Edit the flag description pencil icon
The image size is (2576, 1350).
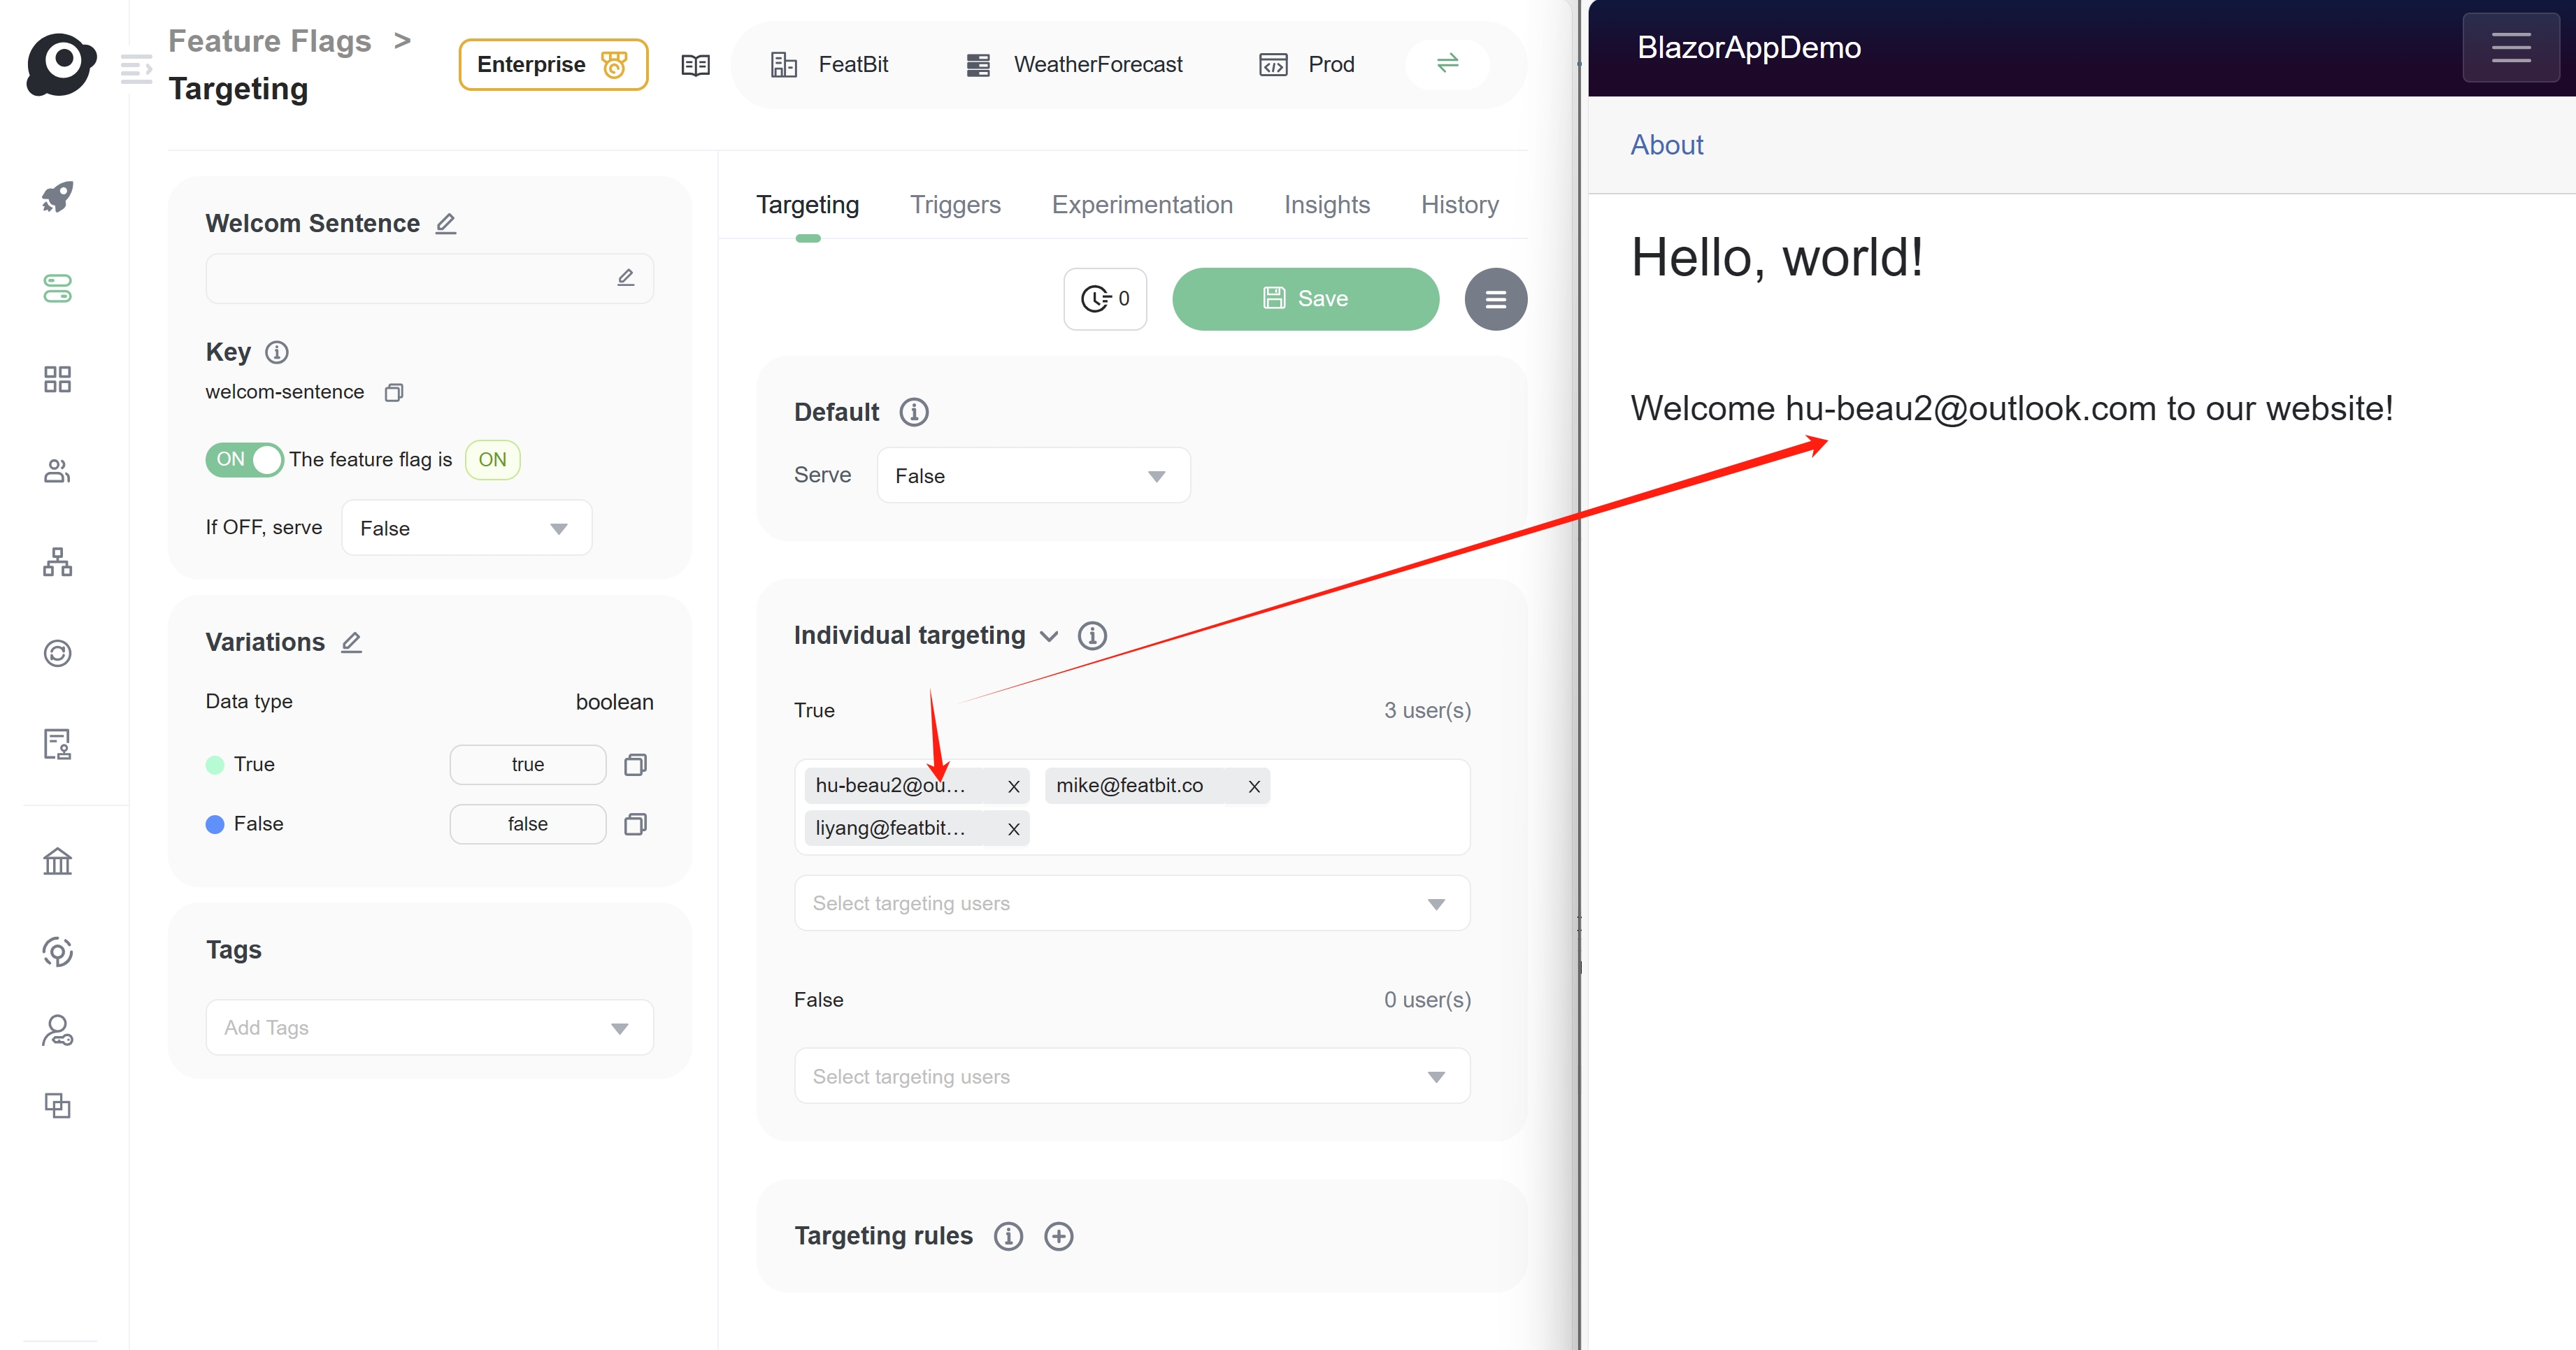626,278
